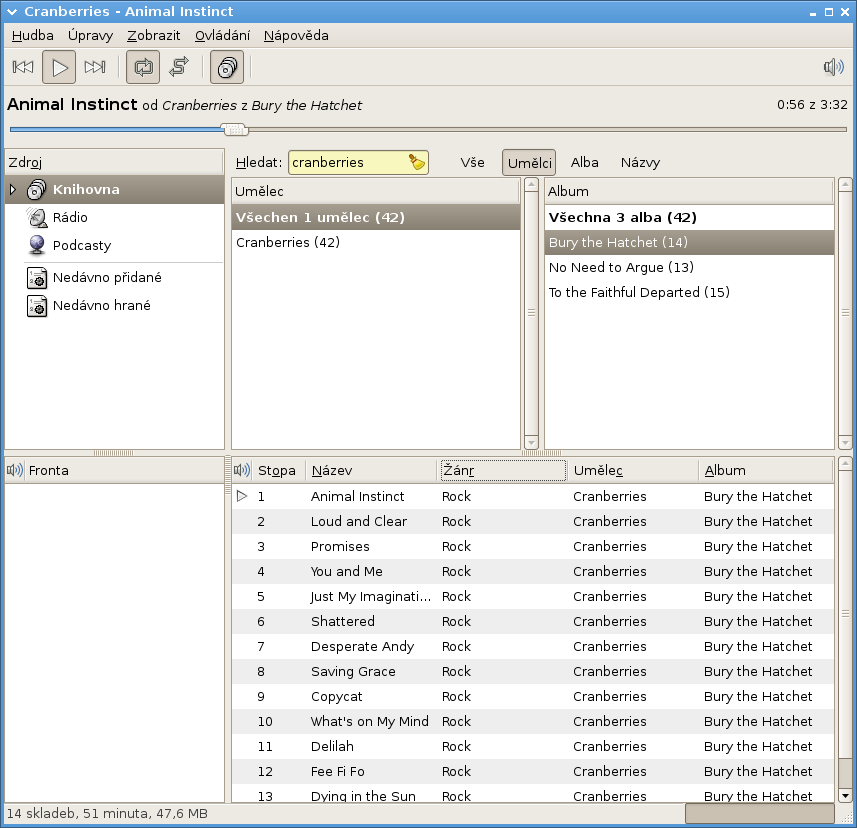Set search filter to Umělci
This screenshot has height=828, width=857.
(x=529, y=163)
